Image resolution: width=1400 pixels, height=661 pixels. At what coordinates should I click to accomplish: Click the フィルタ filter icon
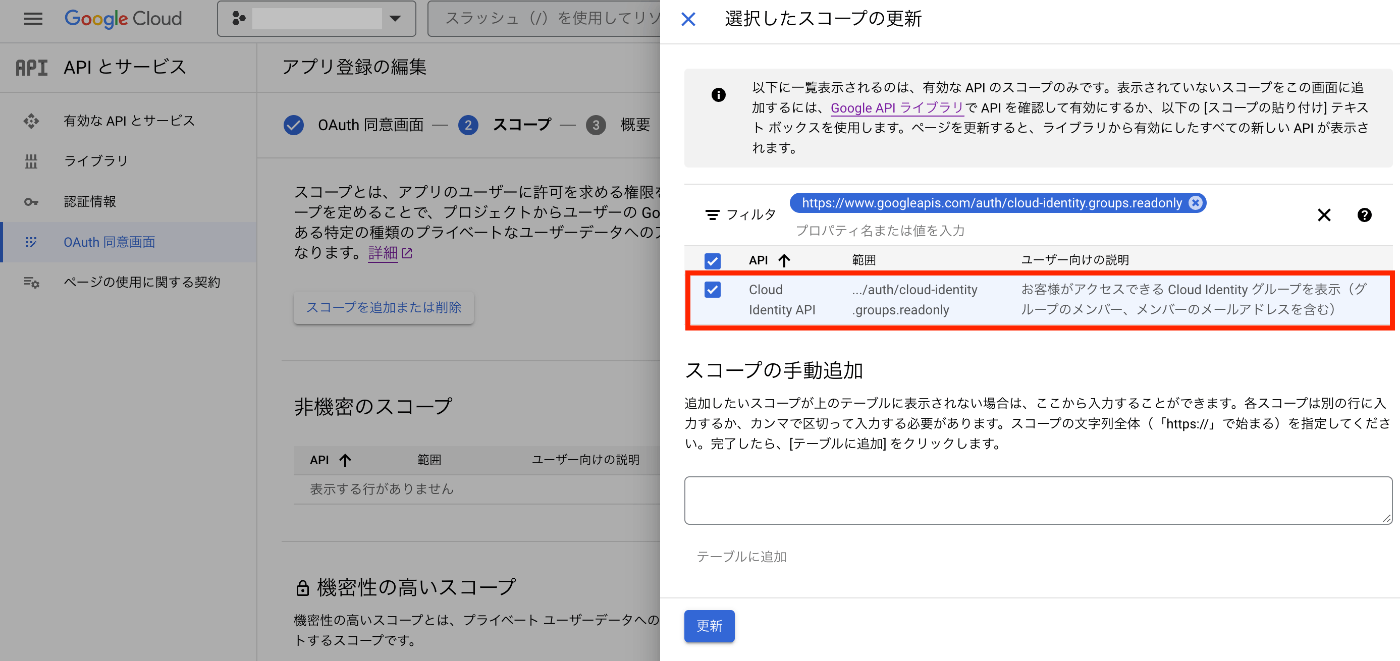tap(713, 215)
